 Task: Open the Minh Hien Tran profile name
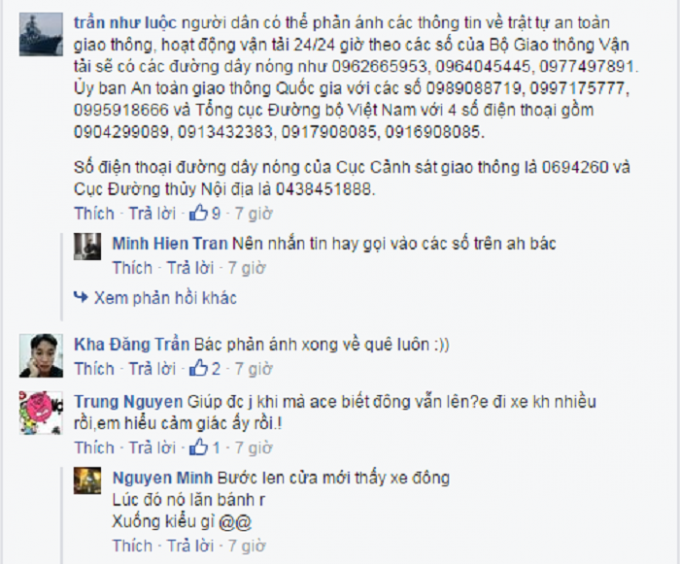170,244
